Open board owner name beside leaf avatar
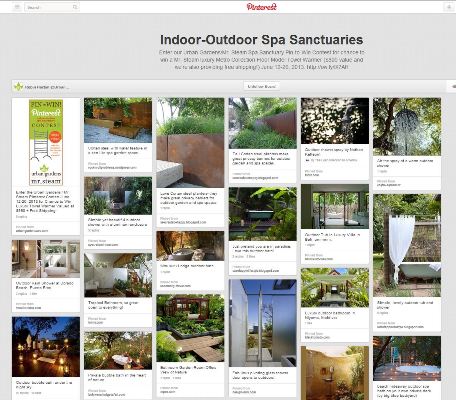 click(47, 87)
